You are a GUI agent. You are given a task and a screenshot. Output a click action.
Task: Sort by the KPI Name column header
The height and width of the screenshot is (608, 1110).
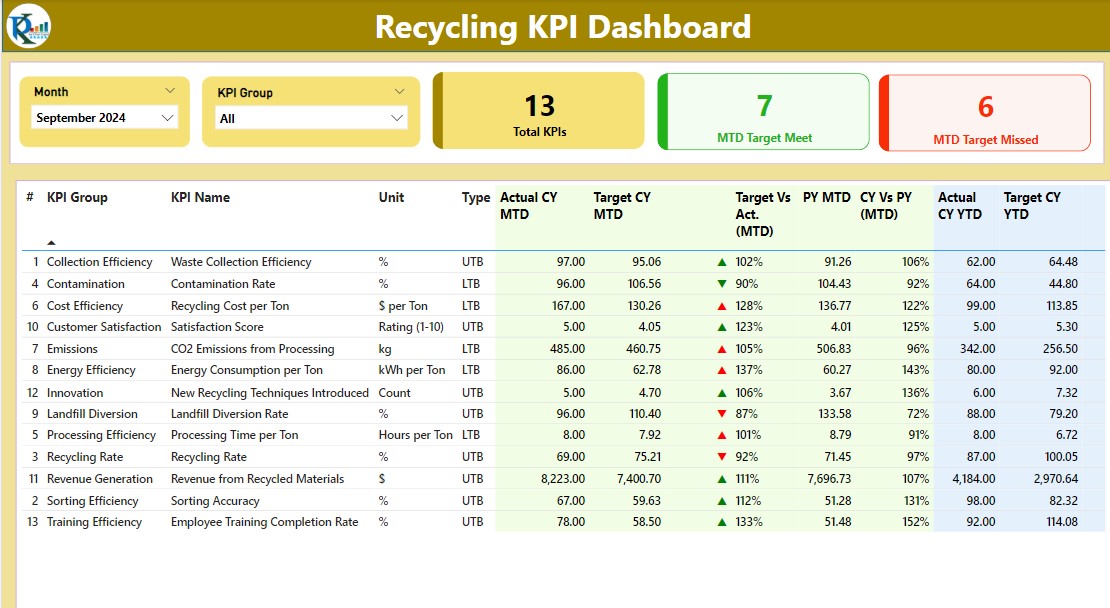200,197
